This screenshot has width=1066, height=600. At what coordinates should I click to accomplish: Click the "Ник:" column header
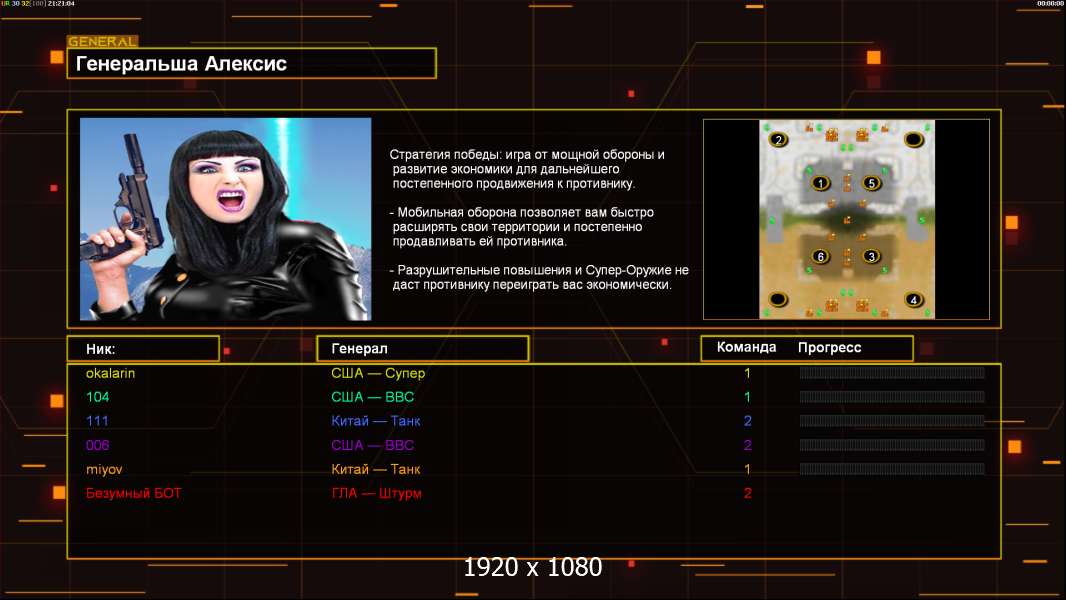pyautogui.click(x=143, y=348)
